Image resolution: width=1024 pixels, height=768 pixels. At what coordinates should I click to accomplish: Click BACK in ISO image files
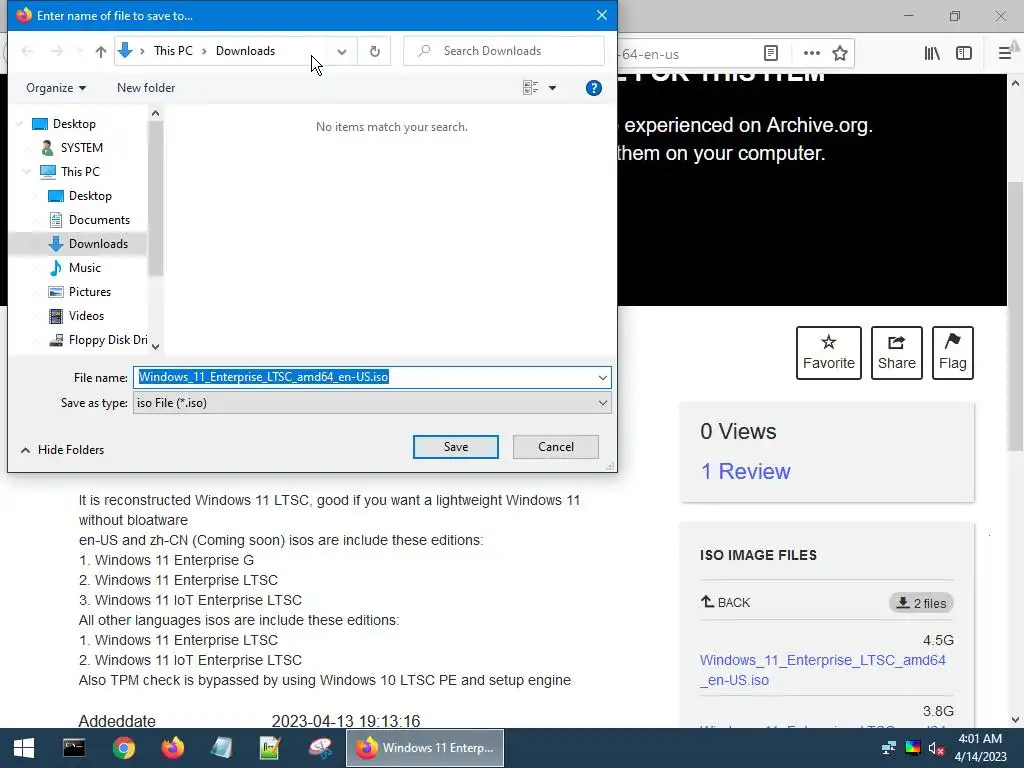(x=726, y=602)
